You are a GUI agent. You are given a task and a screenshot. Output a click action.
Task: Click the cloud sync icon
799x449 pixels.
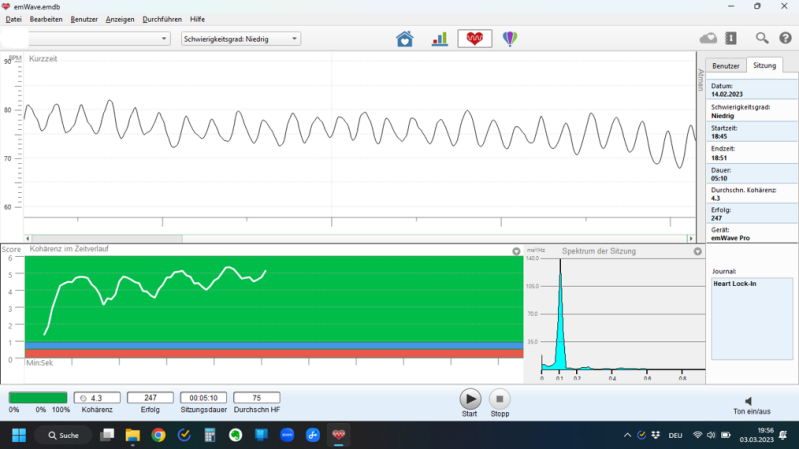[708, 38]
